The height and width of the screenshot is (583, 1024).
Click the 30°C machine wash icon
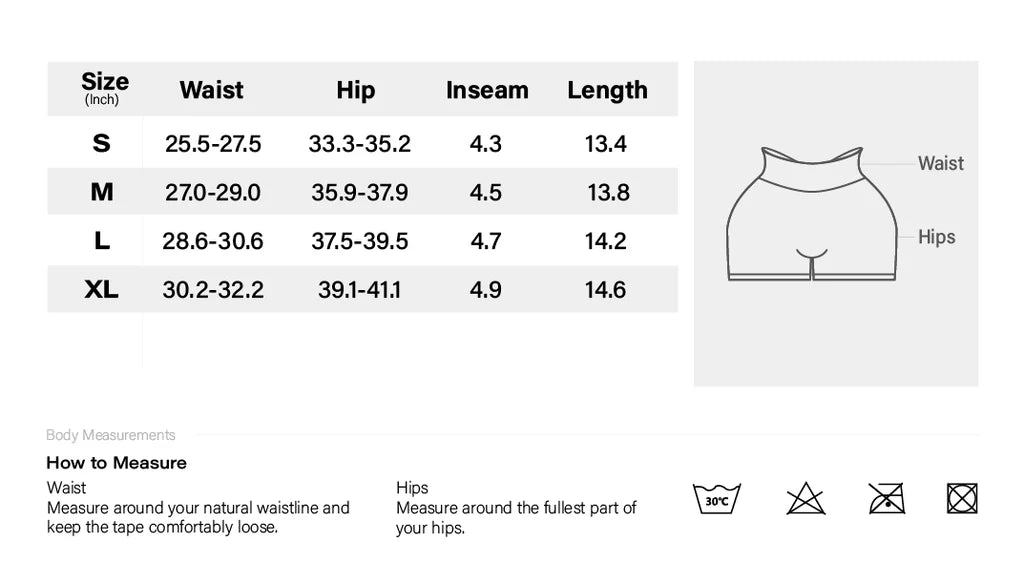coord(716,498)
